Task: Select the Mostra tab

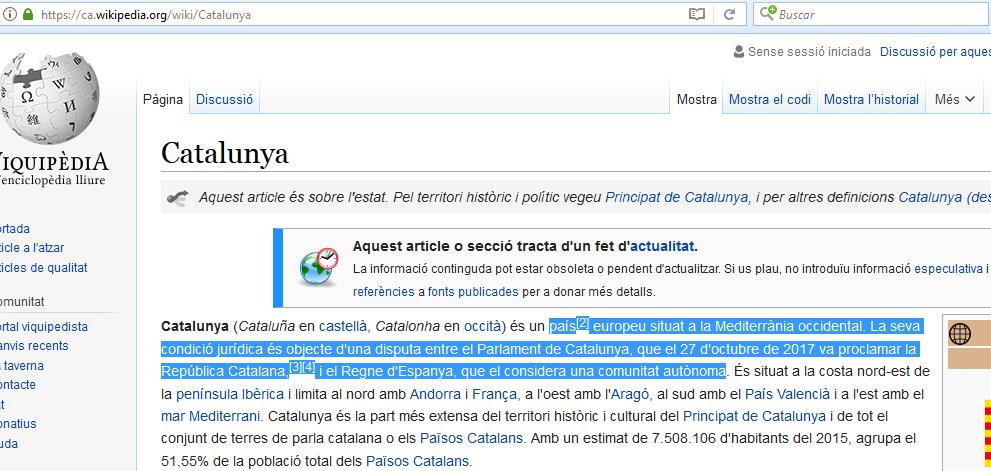Action: pos(696,99)
